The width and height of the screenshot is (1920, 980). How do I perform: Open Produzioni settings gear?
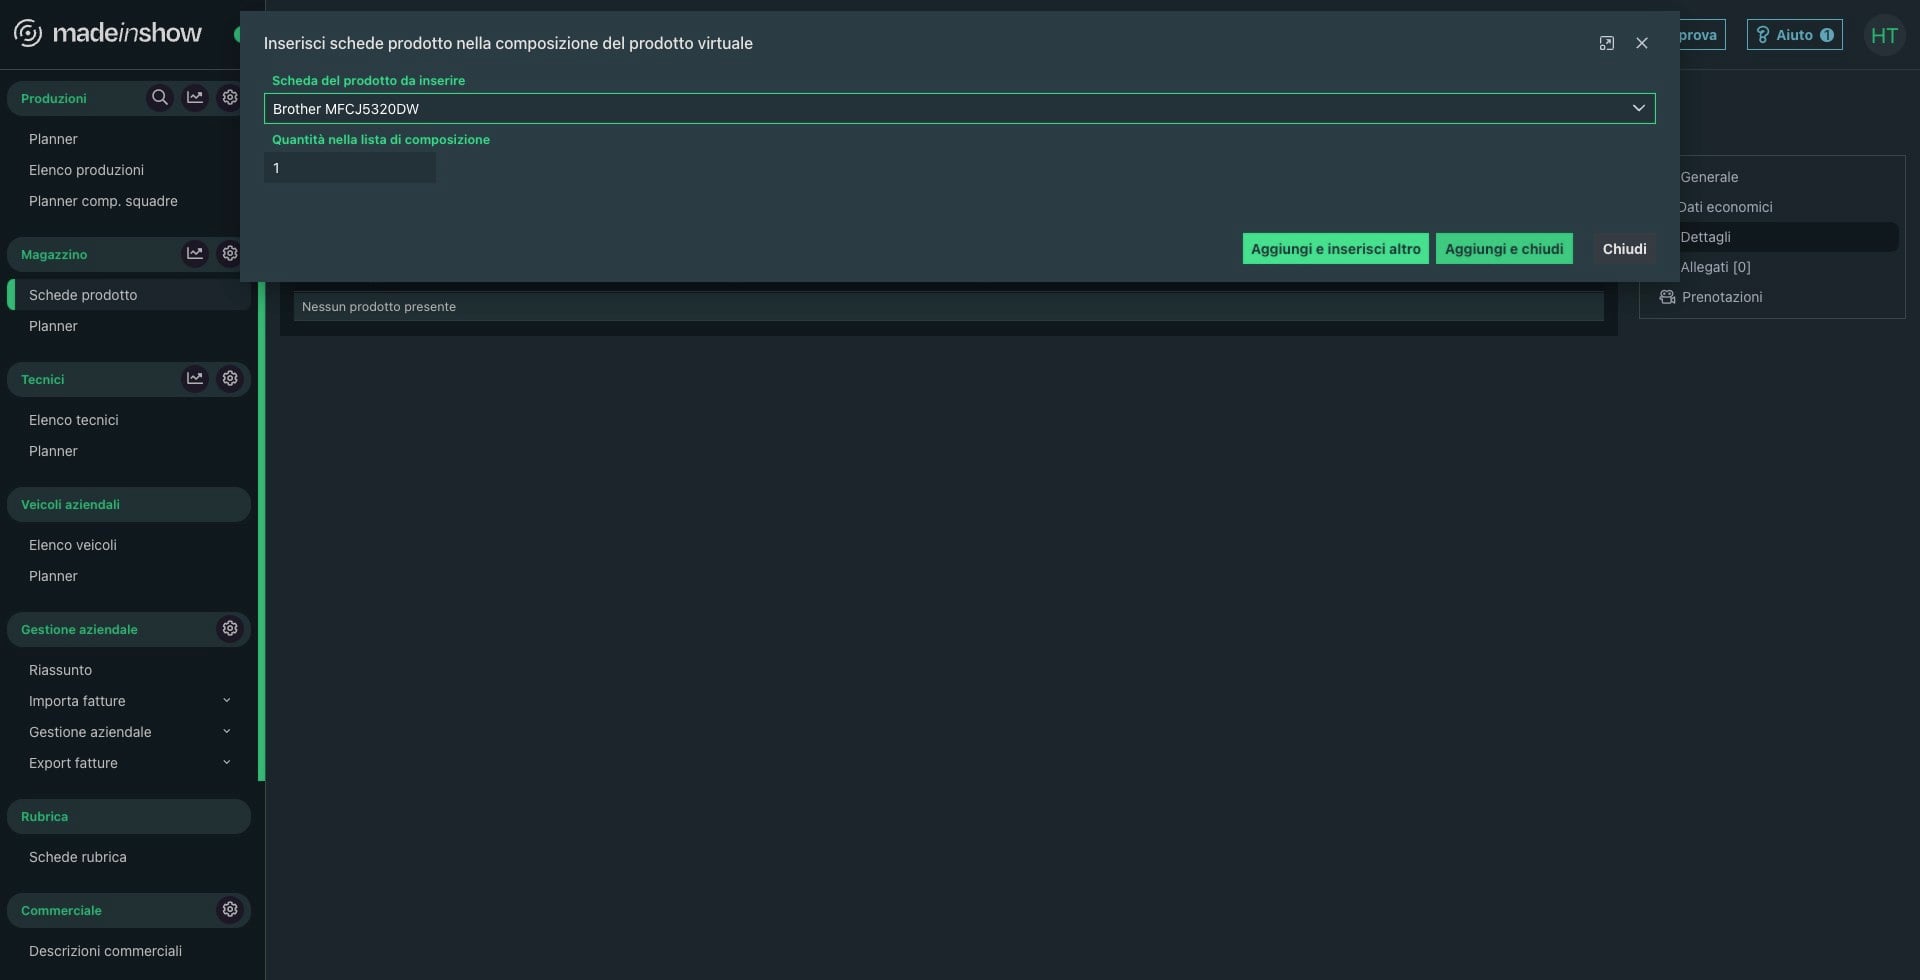click(230, 98)
